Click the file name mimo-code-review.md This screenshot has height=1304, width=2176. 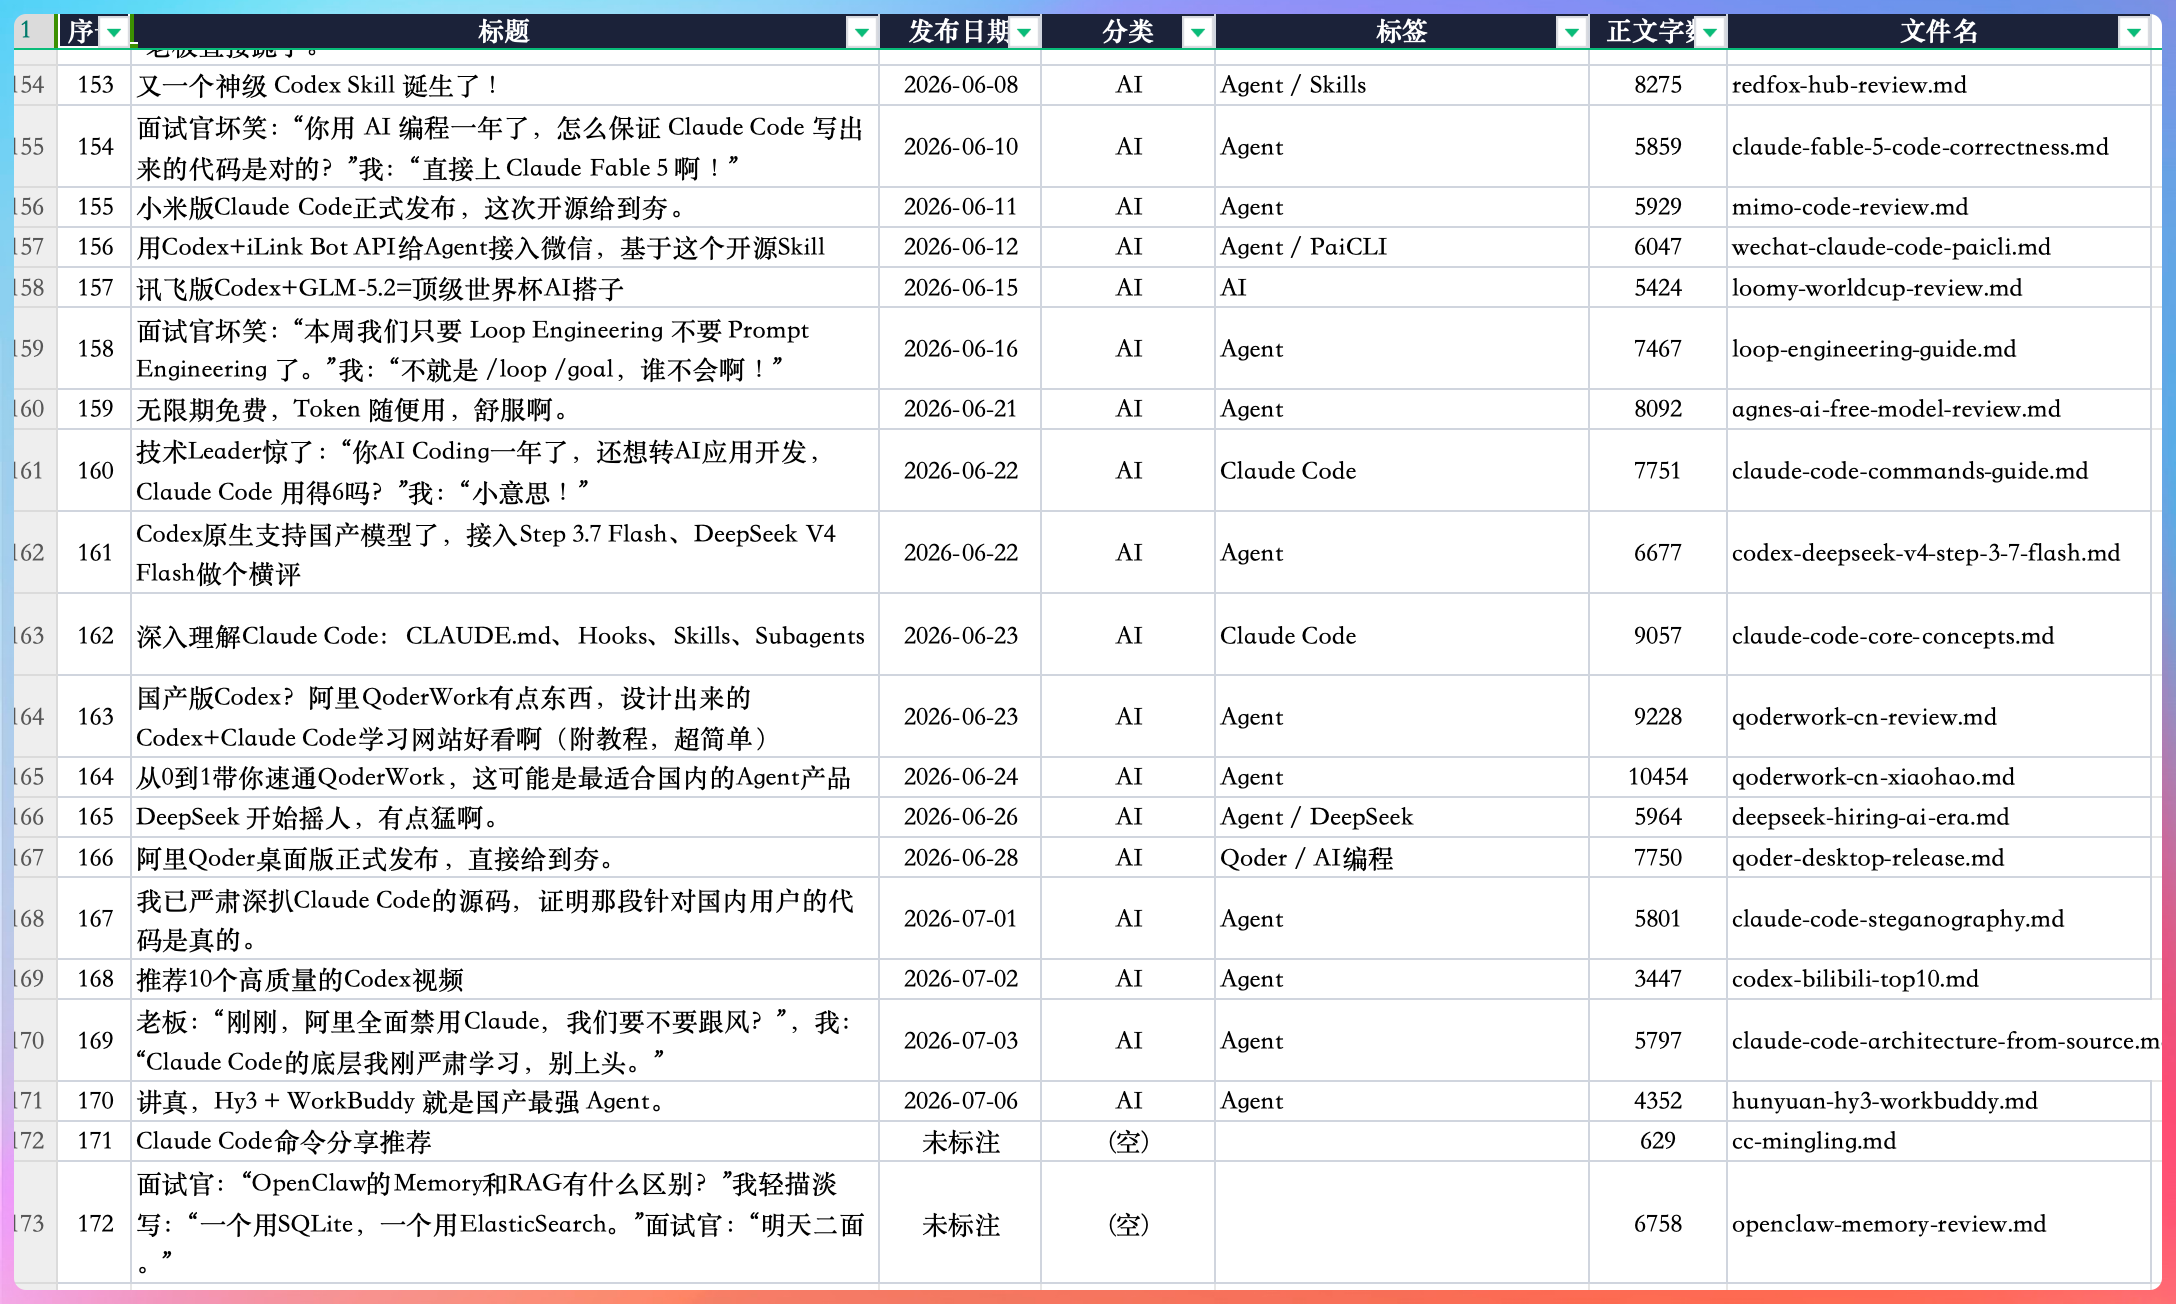pyautogui.click(x=1850, y=207)
